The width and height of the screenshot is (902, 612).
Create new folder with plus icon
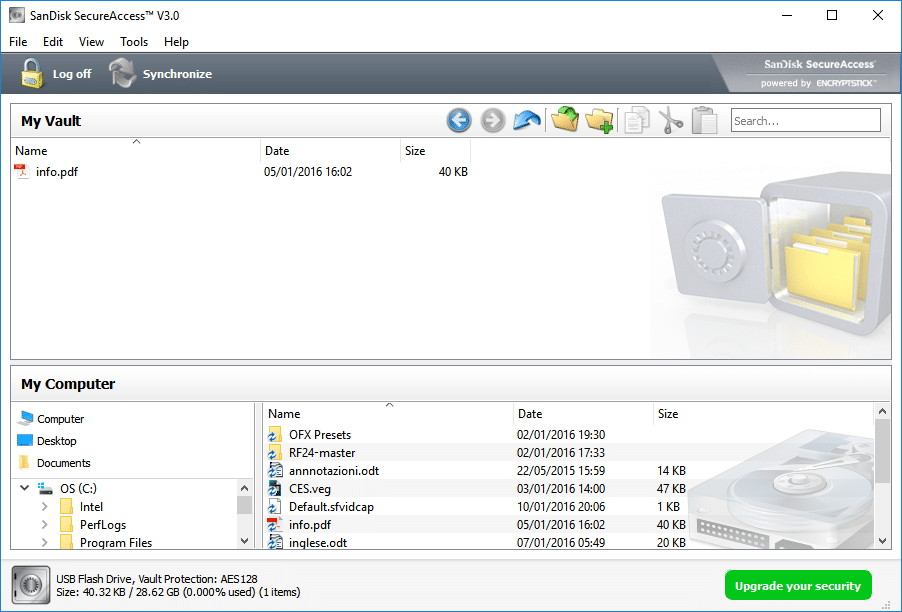click(599, 121)
